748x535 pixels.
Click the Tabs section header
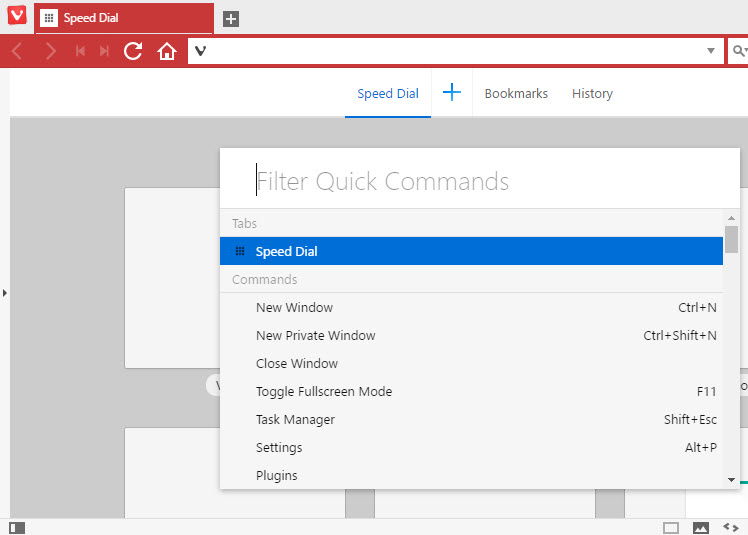[x=244, y=223]
